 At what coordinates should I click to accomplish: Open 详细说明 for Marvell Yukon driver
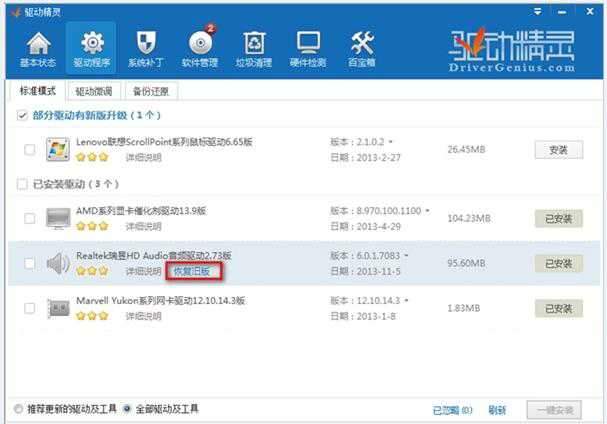144,316
